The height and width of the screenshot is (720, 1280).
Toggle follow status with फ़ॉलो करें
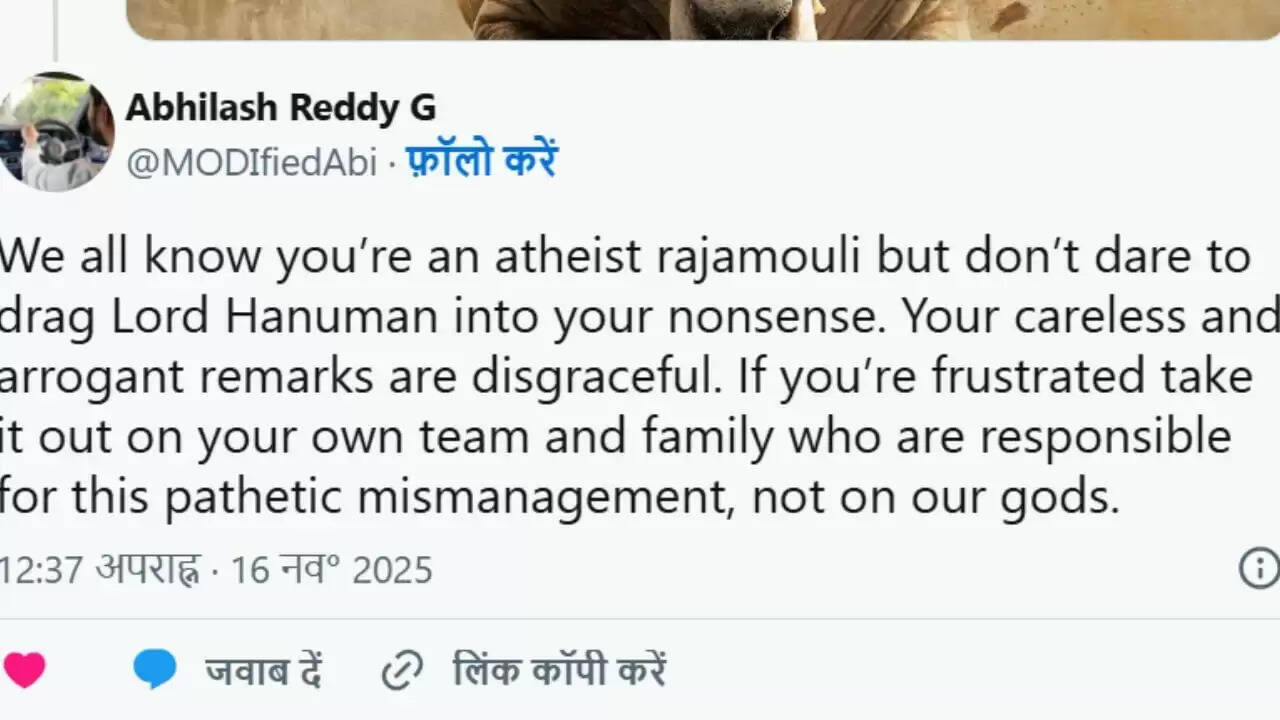482,159
